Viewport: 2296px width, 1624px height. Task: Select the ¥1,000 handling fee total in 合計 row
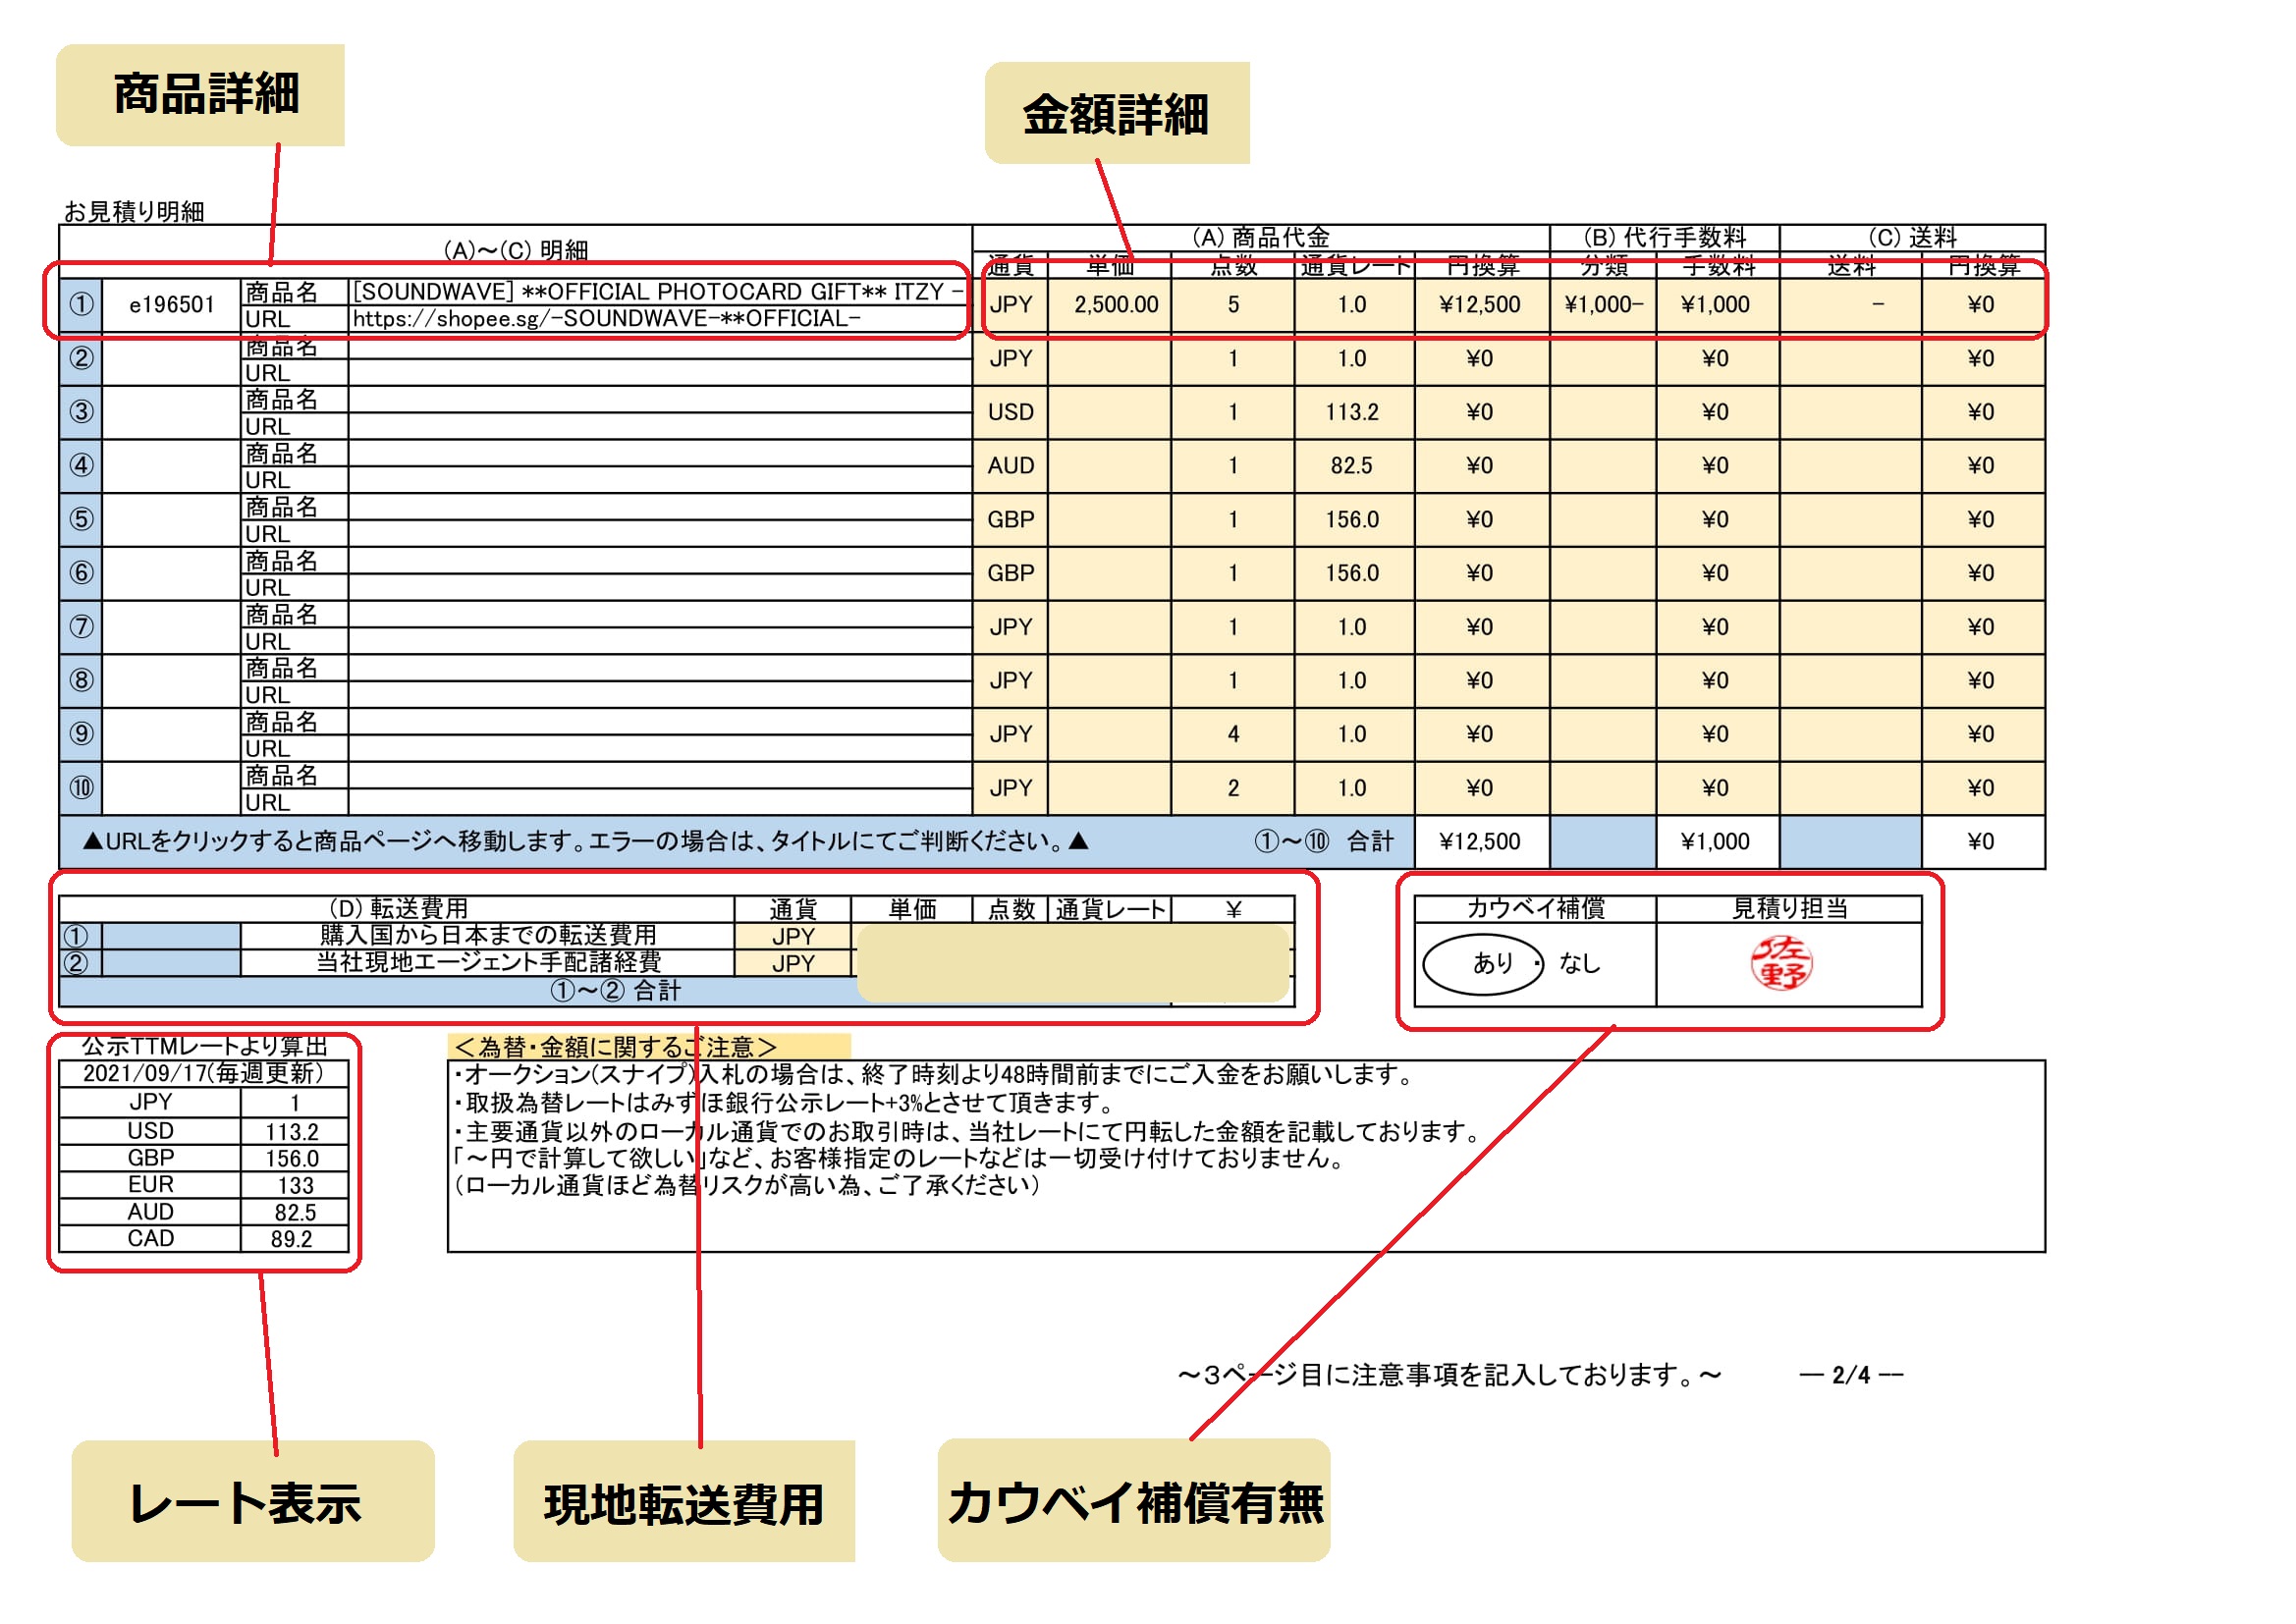click(x=1717, y=842)
